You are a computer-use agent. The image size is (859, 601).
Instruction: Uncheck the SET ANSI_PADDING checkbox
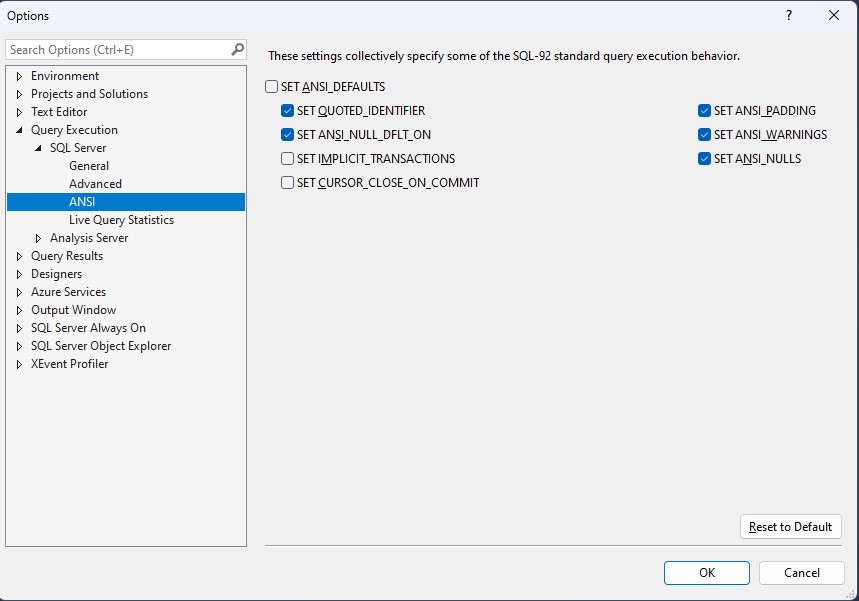[x=705, y=111]
